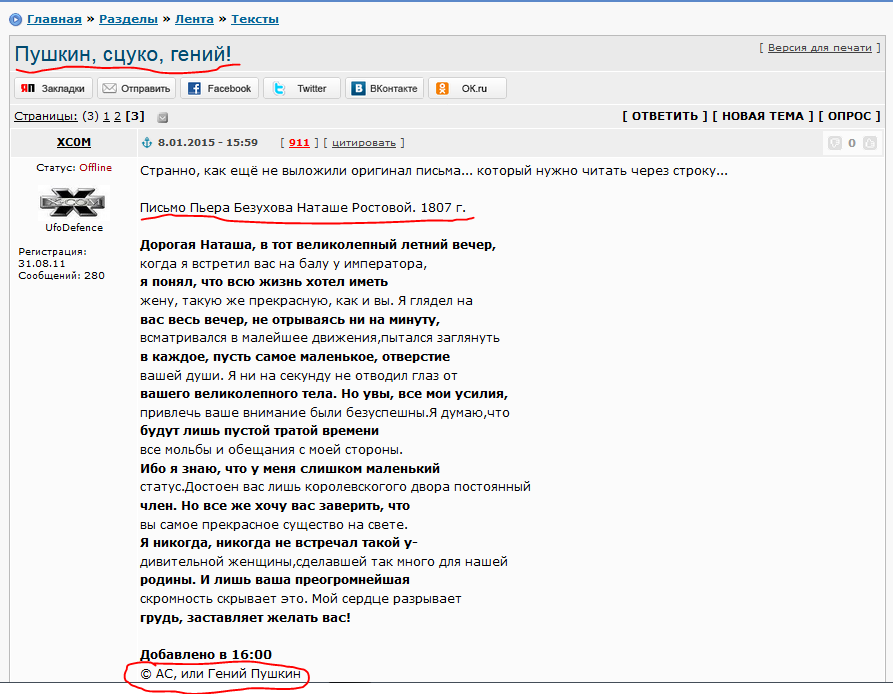
Task: Share the topic on Twitter
Action: click(x=302, y=88)
